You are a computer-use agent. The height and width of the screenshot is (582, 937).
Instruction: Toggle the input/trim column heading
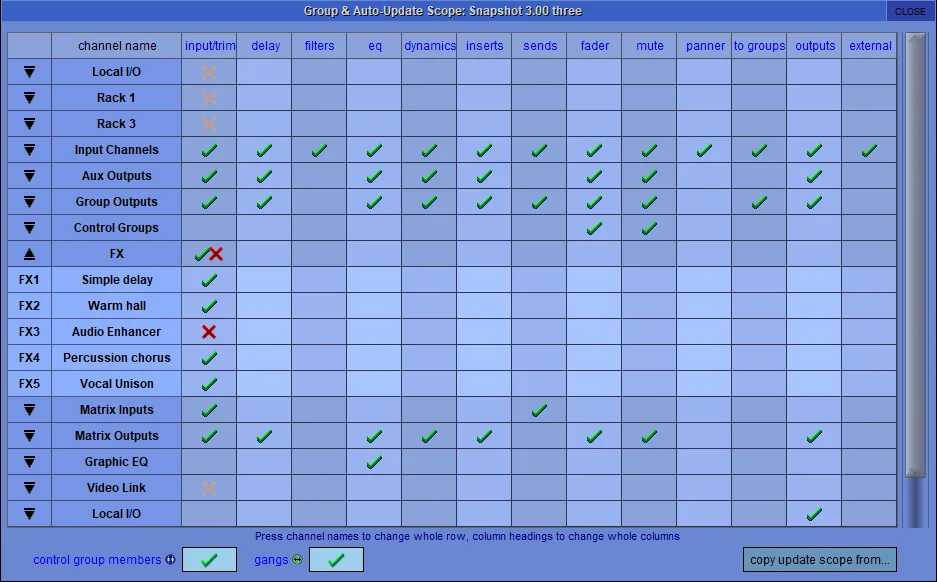tap(210, 45)
